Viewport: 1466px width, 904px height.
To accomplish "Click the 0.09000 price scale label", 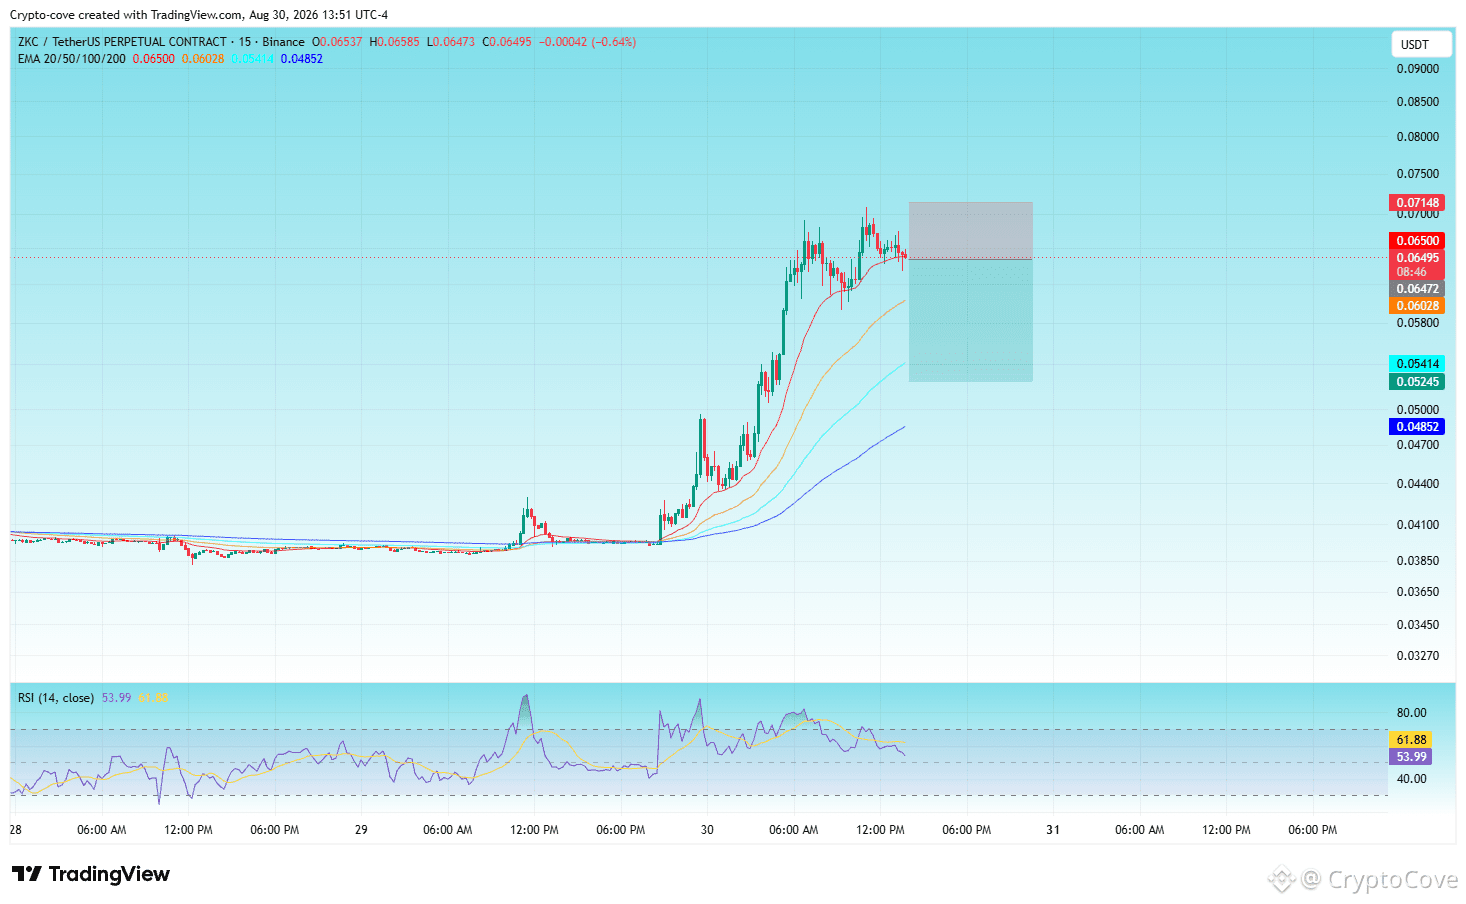I will point(1418,69).
